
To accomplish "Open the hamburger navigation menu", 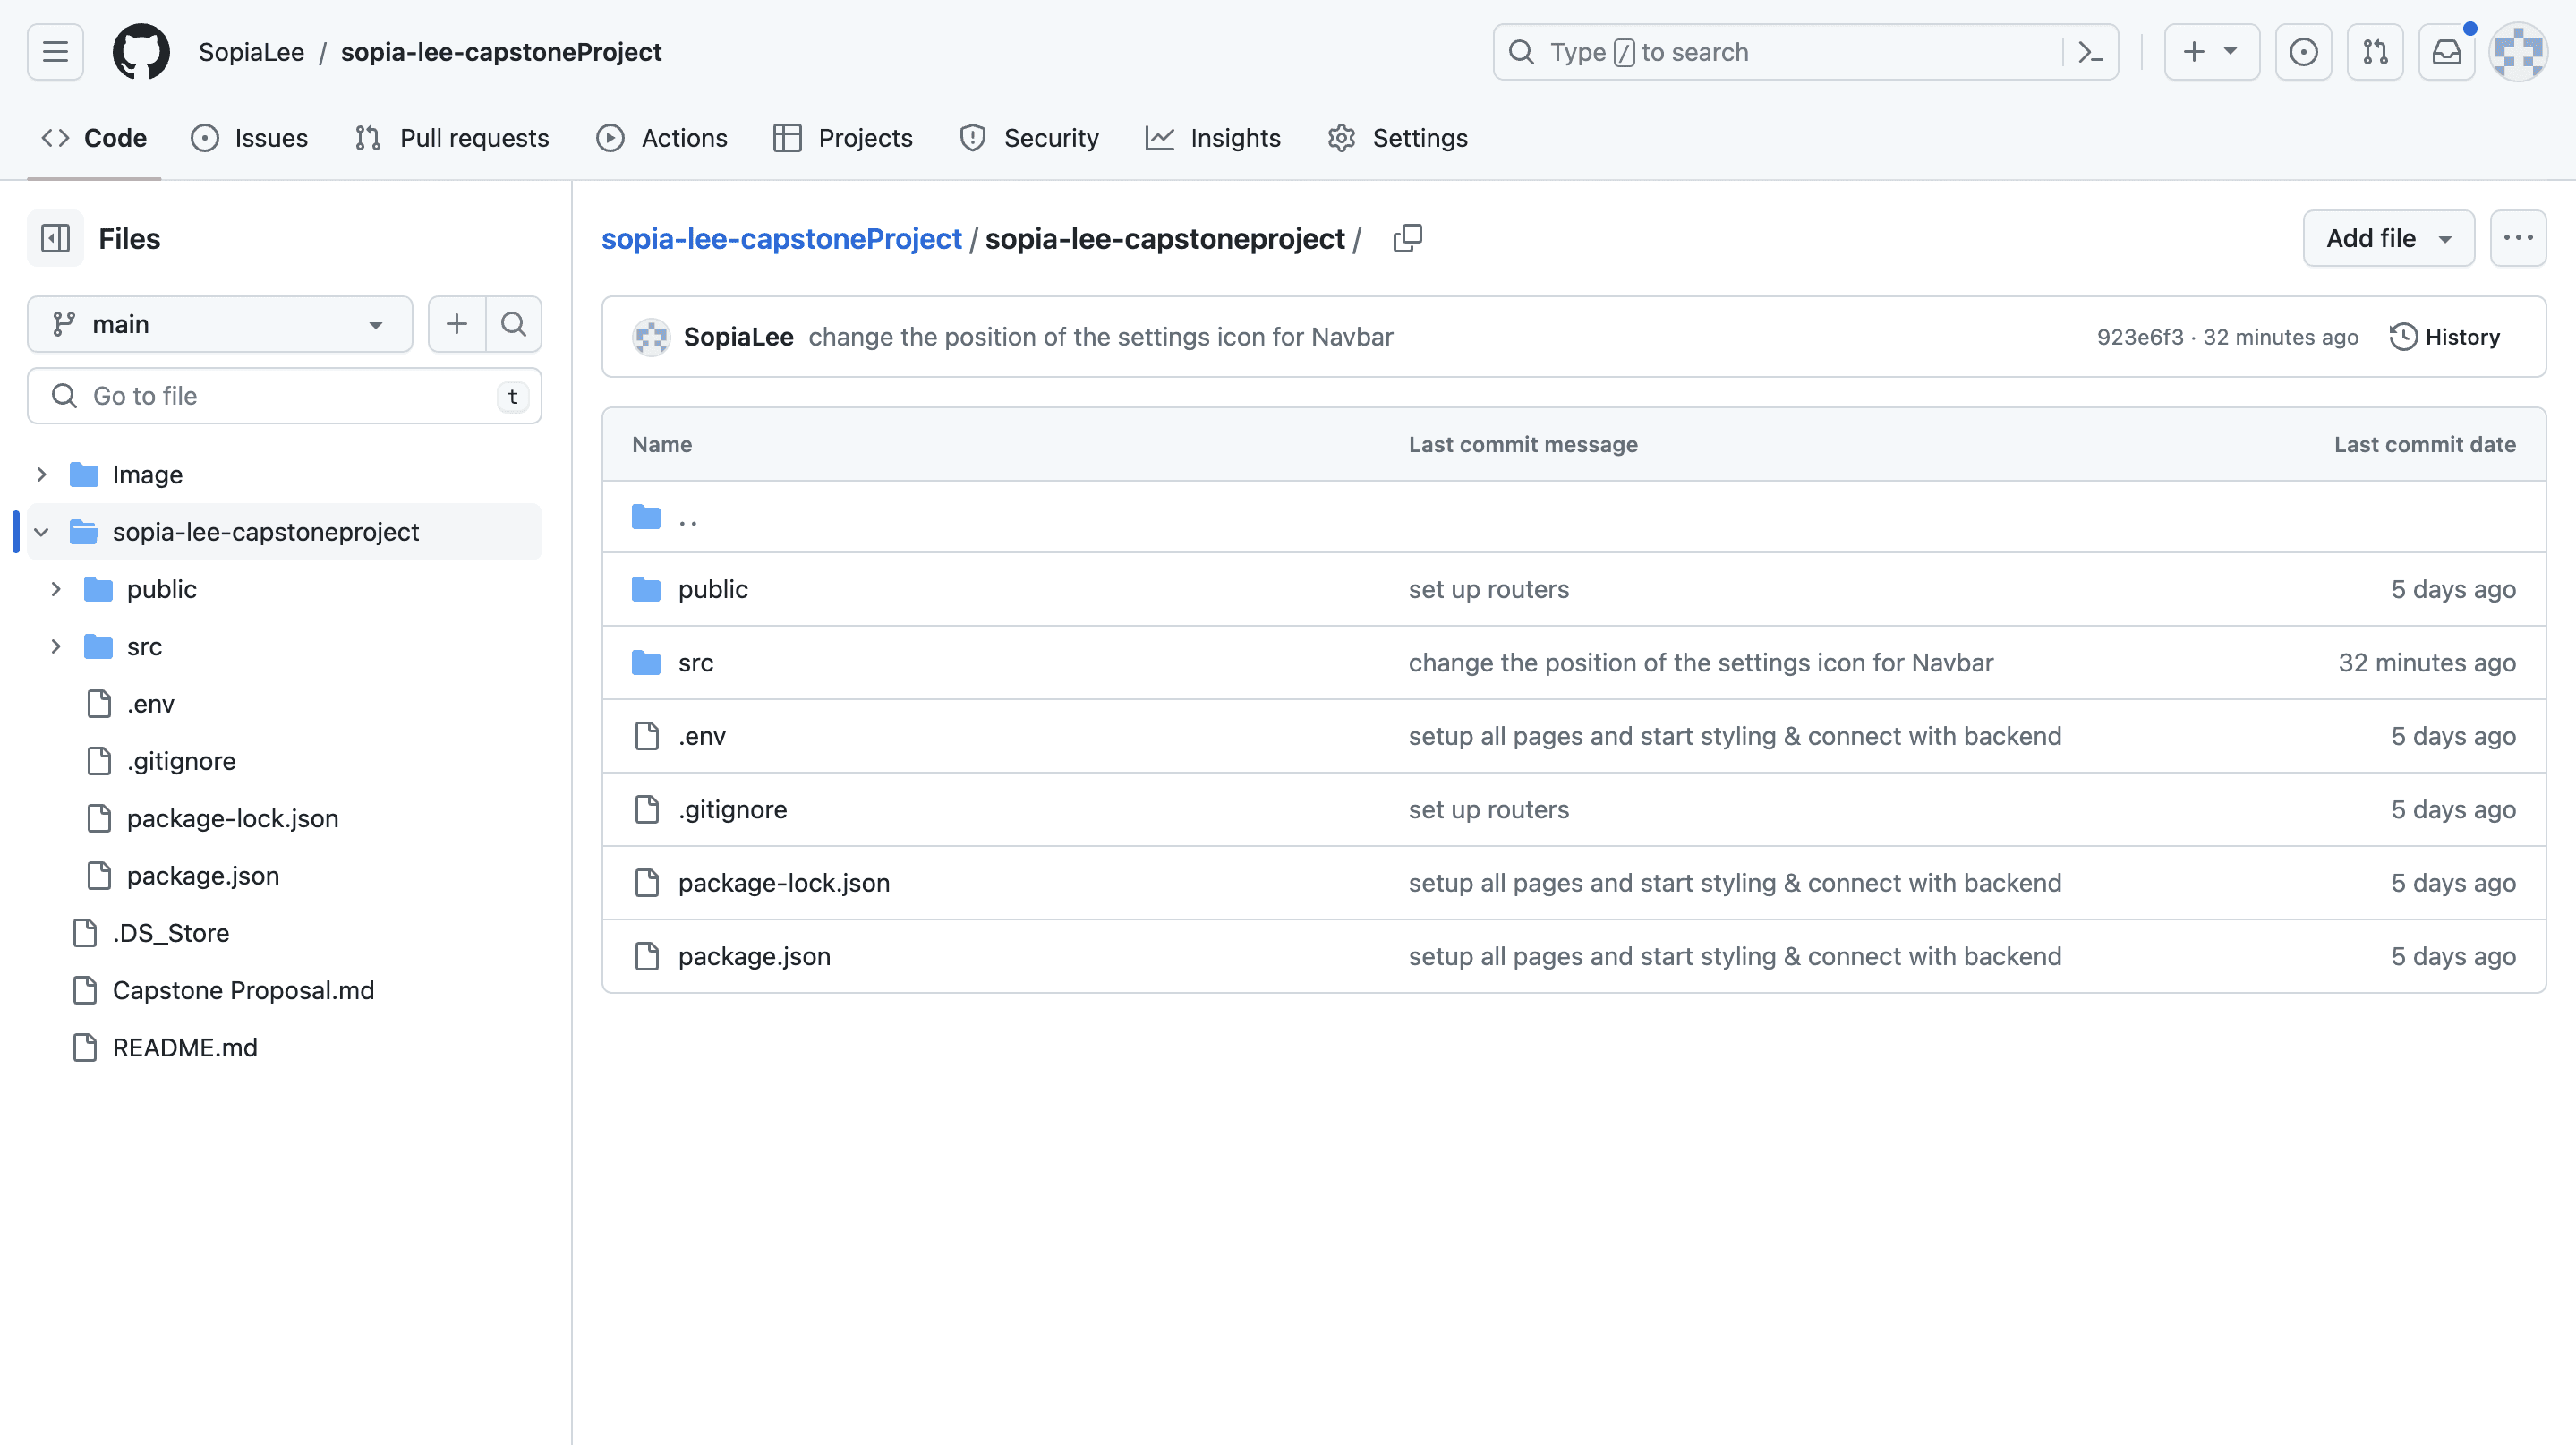I will coord(55,52).
